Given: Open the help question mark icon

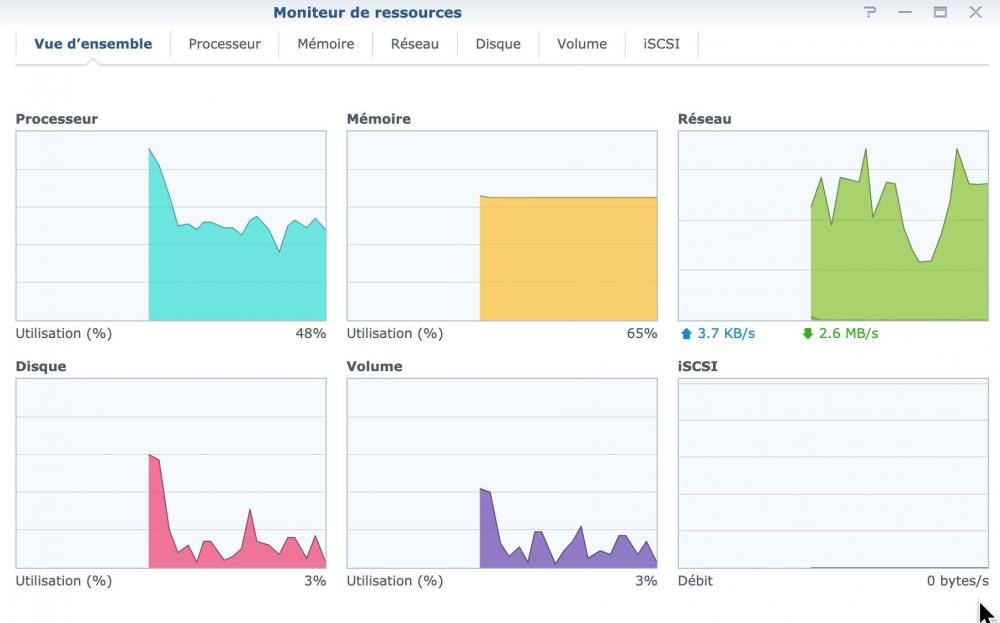Looking at the screenshot, I should pyautogui.click(x=870, y=13).
